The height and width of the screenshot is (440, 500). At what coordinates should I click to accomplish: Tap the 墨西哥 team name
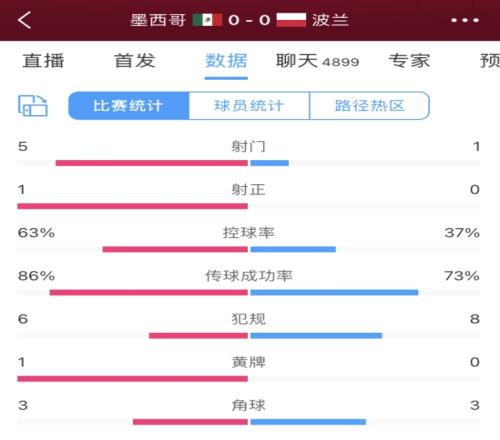tap(158, 20)
